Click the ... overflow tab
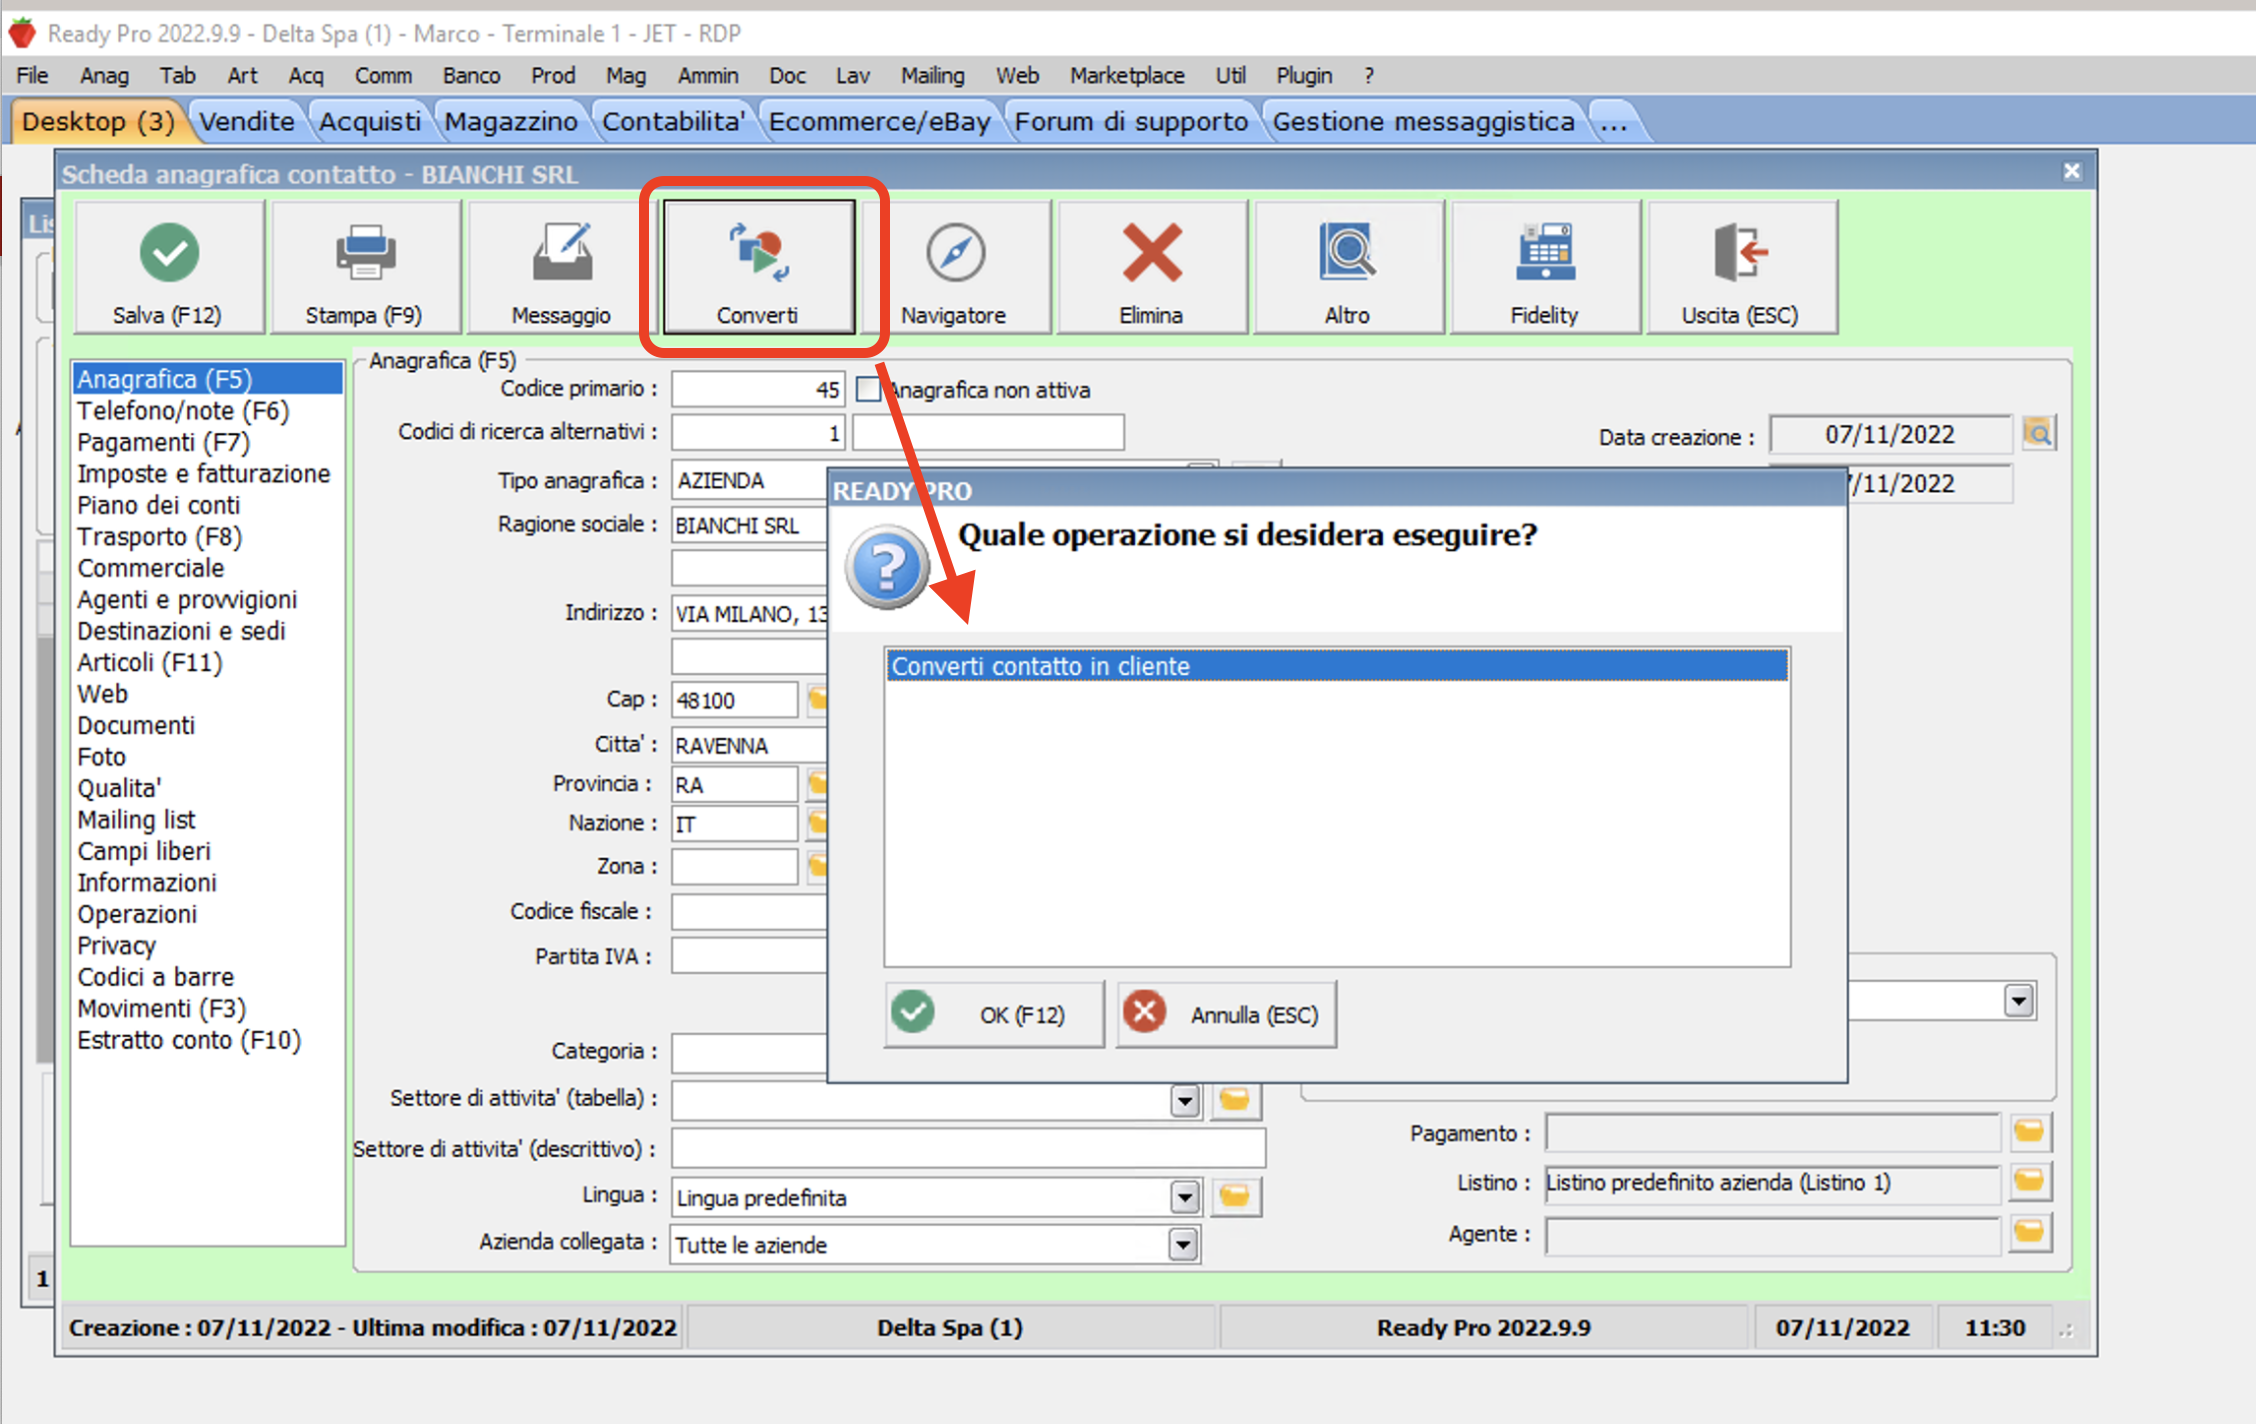 (x=1613, y=122)
